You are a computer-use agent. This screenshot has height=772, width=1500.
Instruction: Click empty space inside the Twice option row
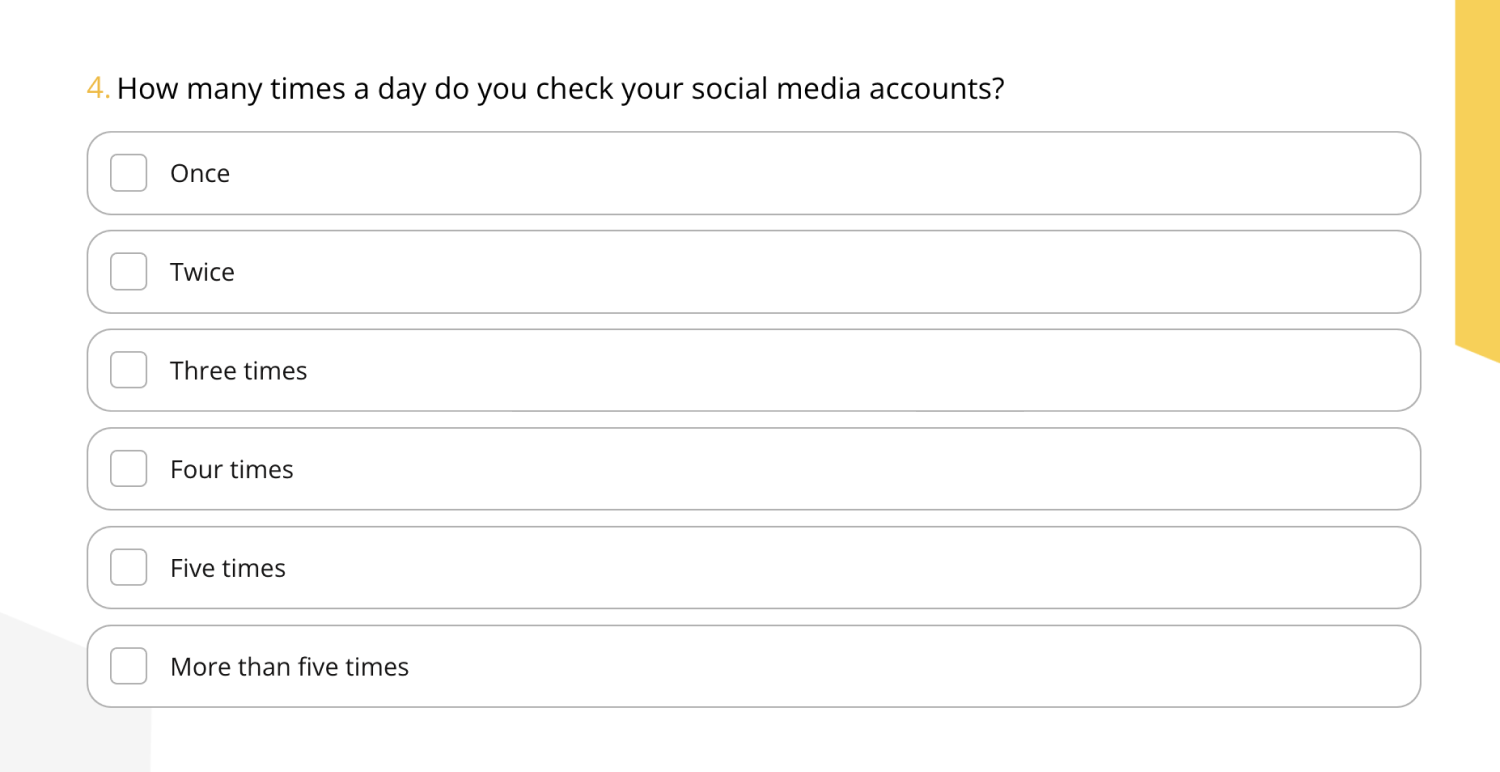(800, 272)
